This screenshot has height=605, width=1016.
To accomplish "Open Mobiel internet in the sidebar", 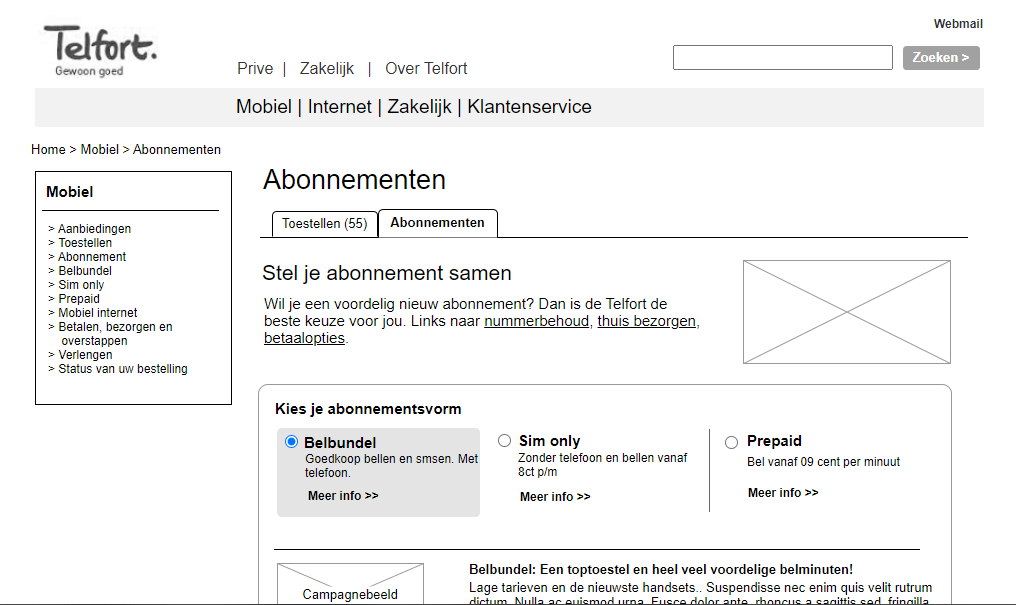I will [98, 313].
